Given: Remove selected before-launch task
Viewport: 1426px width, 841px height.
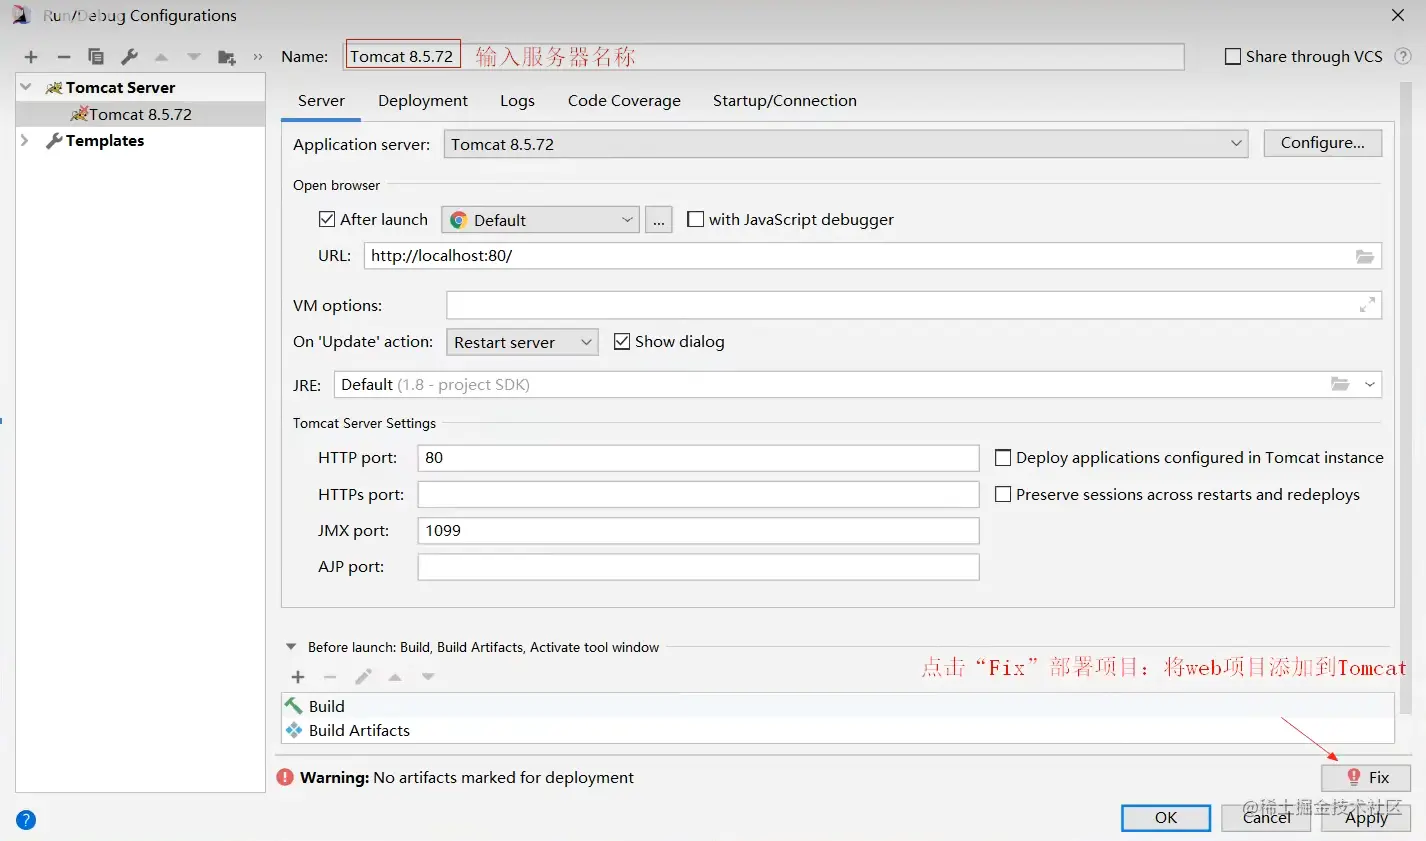Looking at the screenshot, I should [330, 677].
